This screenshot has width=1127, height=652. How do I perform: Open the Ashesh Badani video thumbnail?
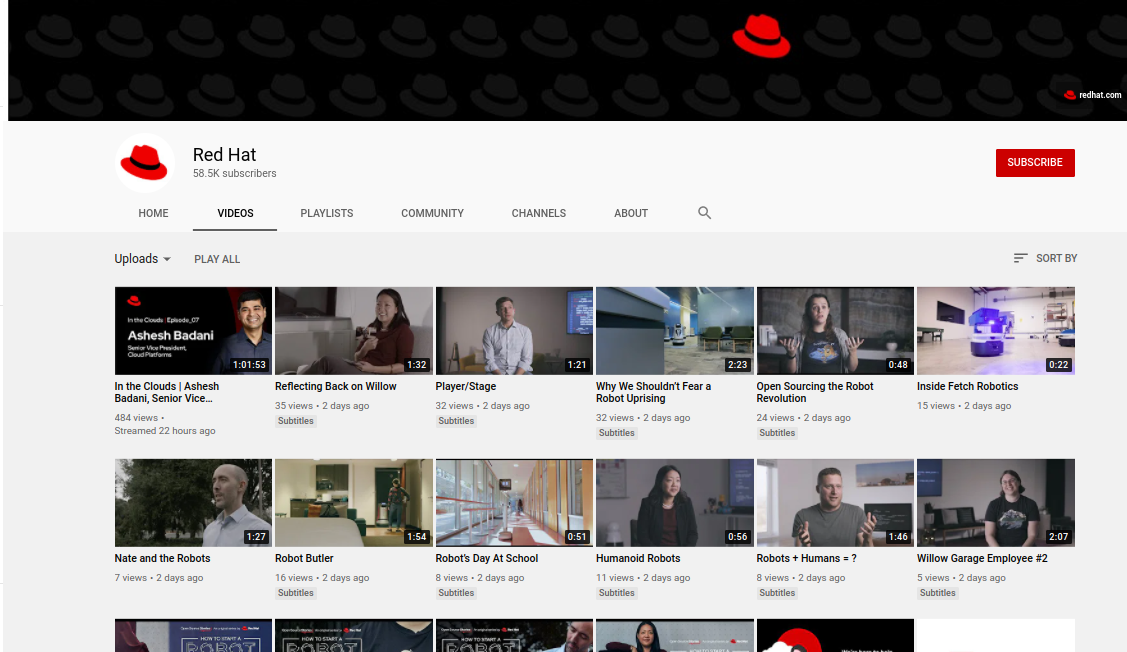pyautogui.click(x=193, y=331)
